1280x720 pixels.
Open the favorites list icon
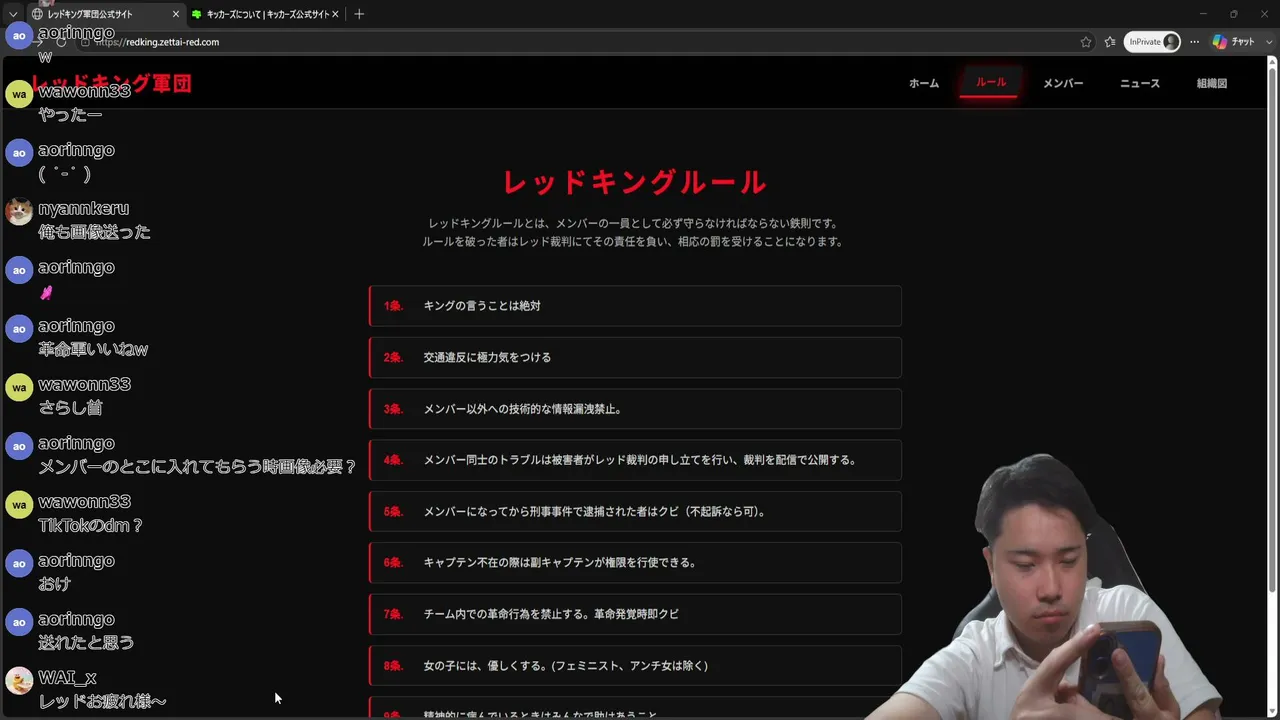[x=1110, y=42]
